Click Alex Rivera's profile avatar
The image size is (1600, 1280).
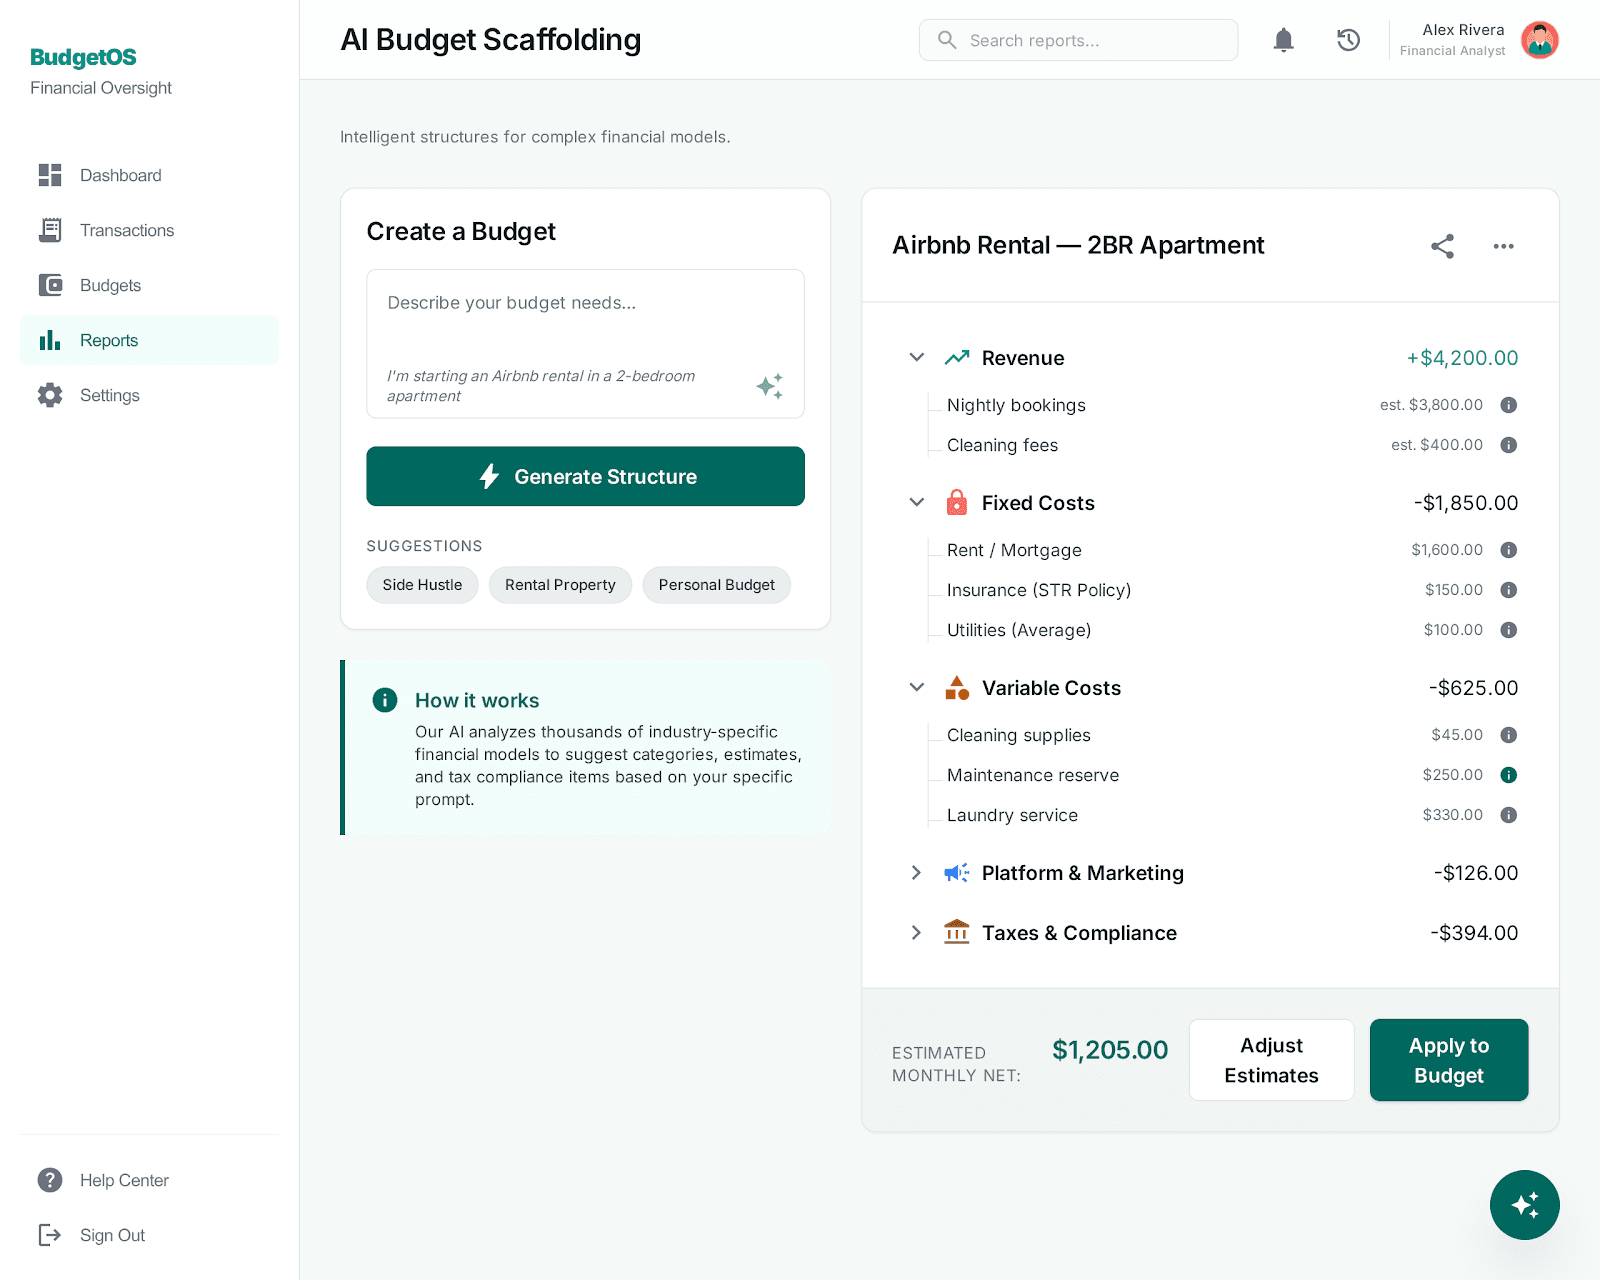[1539, 40]
